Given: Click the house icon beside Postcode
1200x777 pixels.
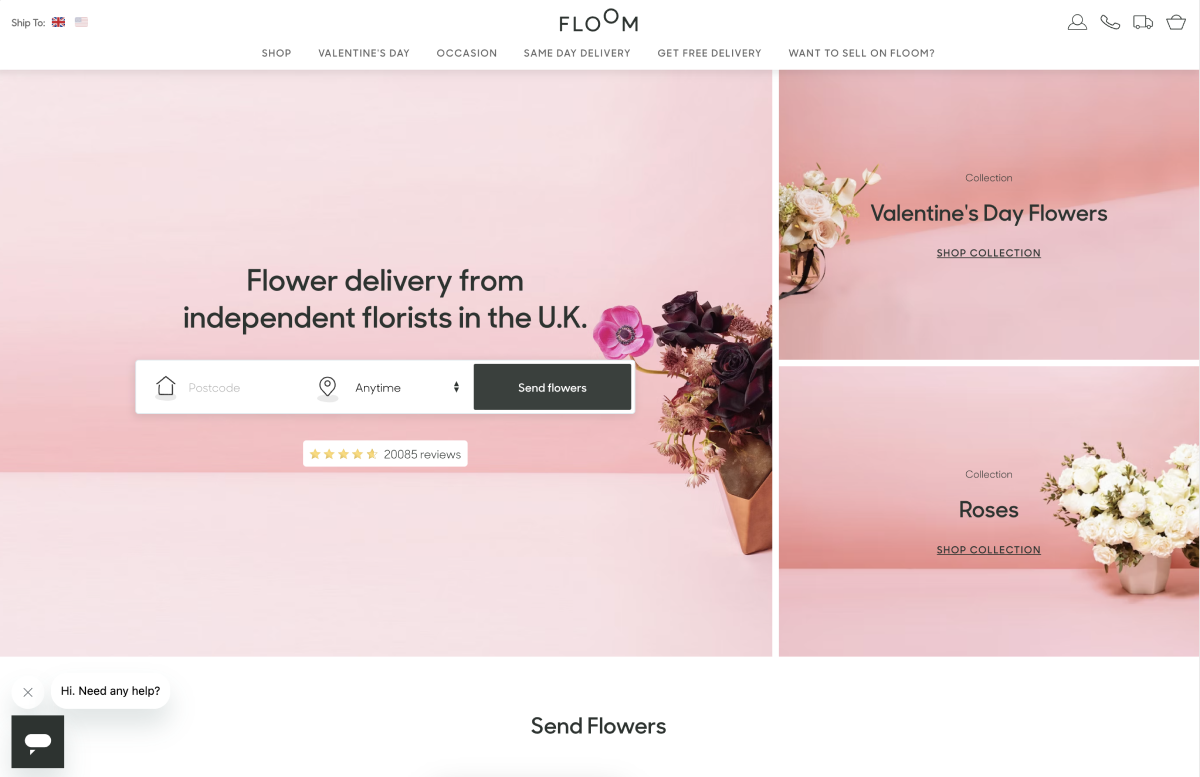Looking at the screenshot, I should [166, 387].
